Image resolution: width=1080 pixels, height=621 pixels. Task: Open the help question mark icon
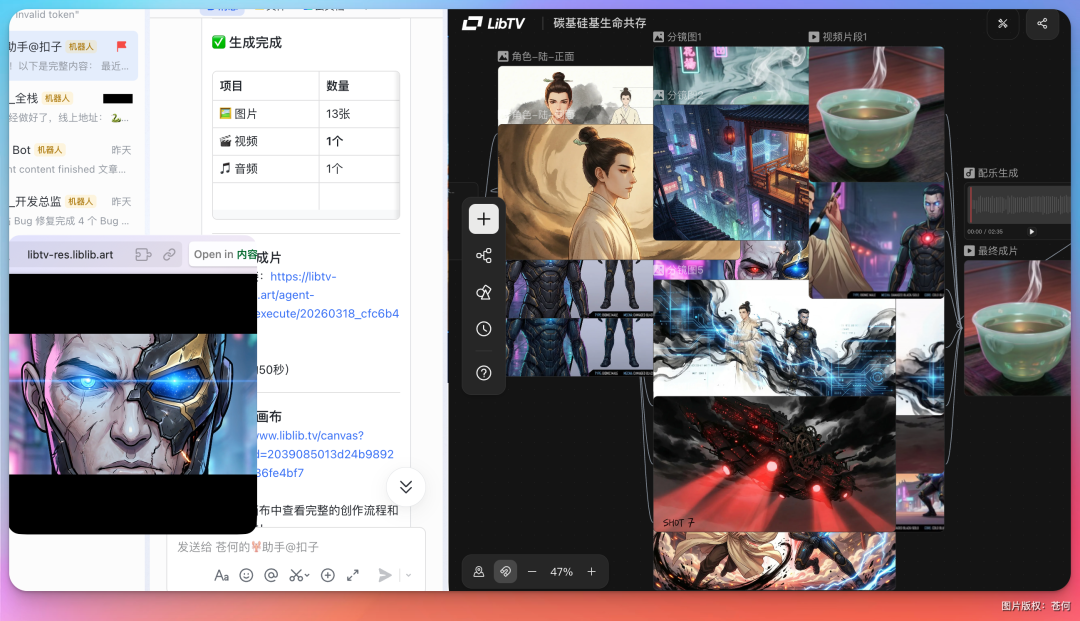pyautogui.click(x=484, y=373)
